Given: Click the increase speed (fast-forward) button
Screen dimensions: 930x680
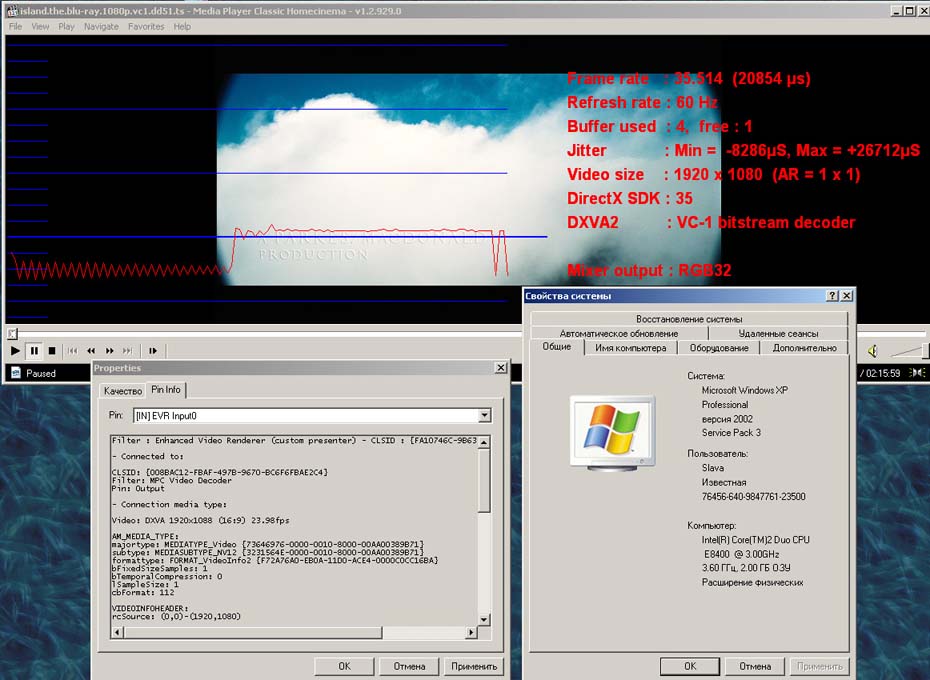Looking at the screenshot, I should point(109,351).
